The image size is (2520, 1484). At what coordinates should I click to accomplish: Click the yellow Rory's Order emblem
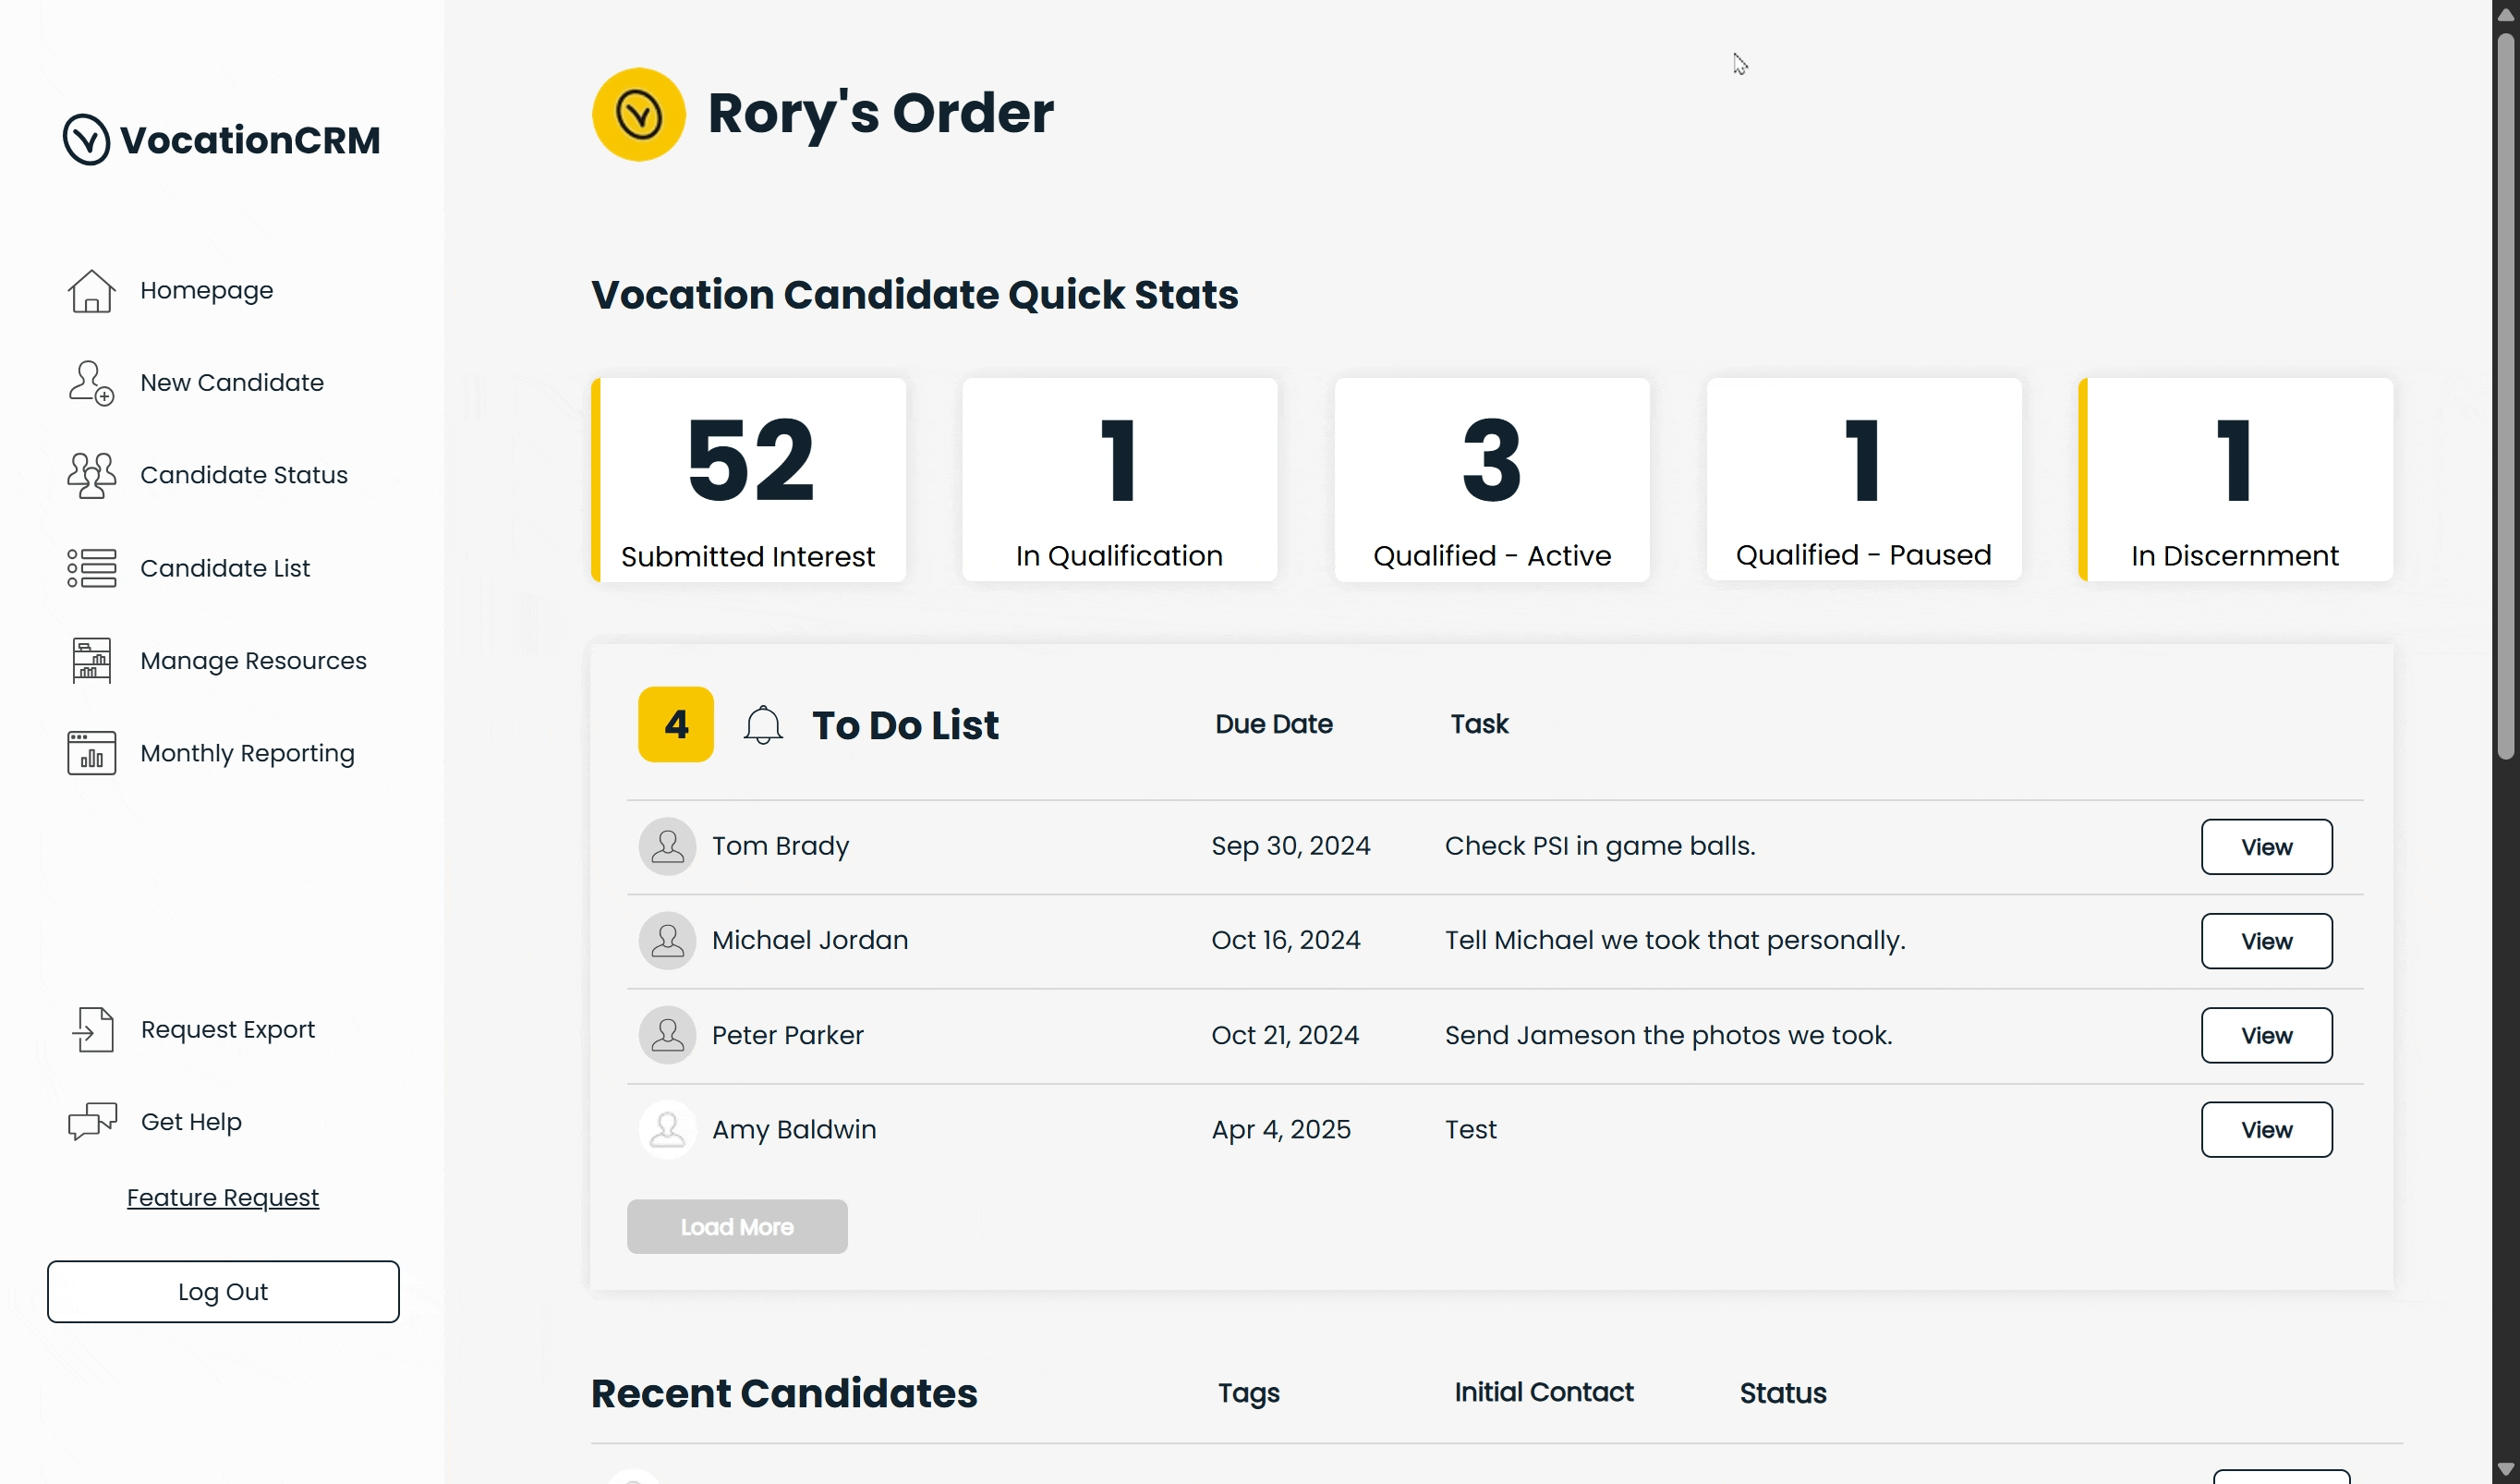(x=638, y=114)
